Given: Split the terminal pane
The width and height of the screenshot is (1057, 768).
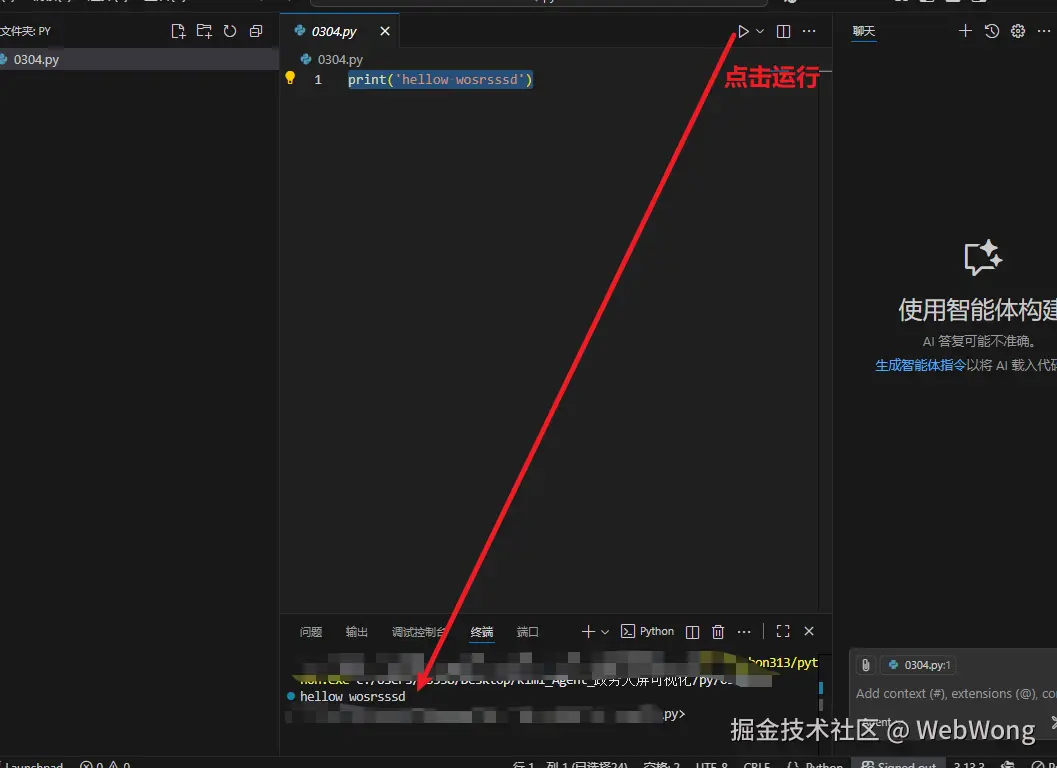Looking at the screenshot, I should point(692,631).
